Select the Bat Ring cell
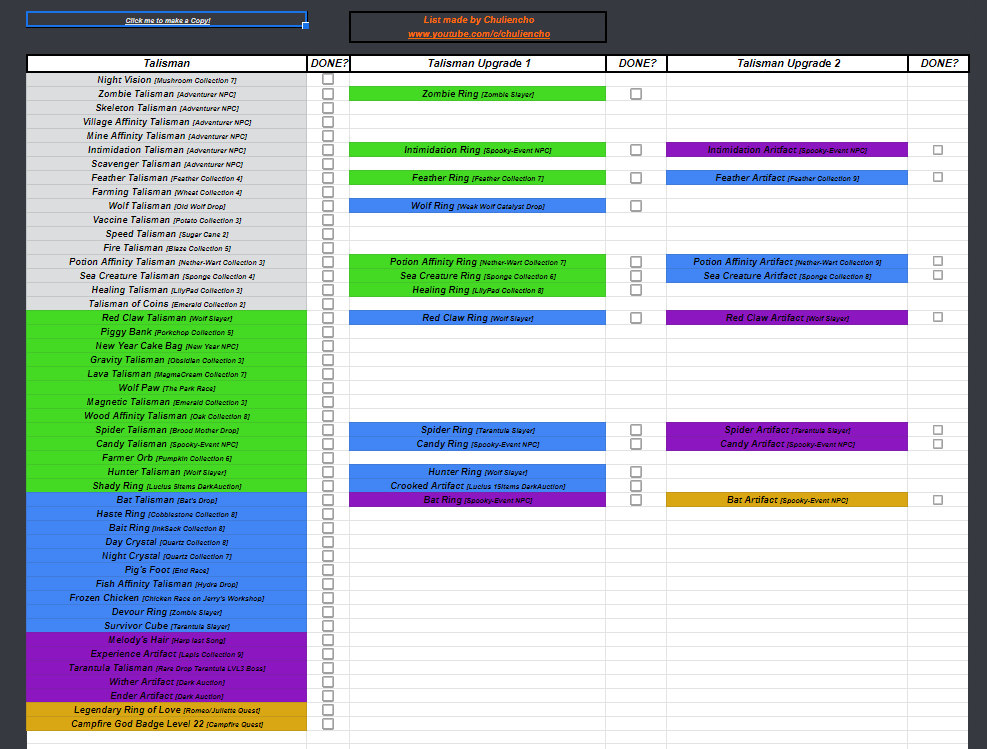Image resolution: width=987 pixels, height=749 pixels. (x=478, y=500)
